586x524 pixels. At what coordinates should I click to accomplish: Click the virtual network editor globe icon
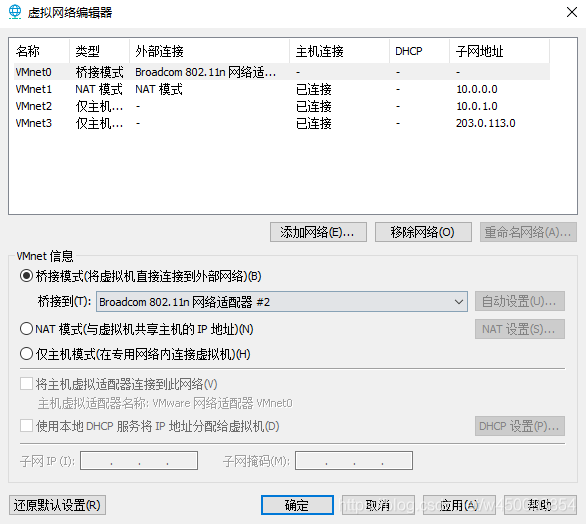coord(15,12)
